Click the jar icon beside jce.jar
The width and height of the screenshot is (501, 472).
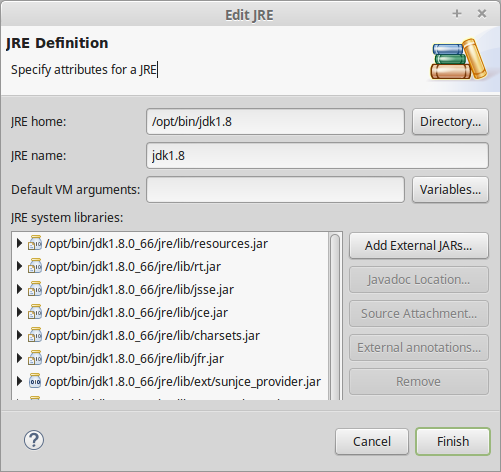click(35, 312)
